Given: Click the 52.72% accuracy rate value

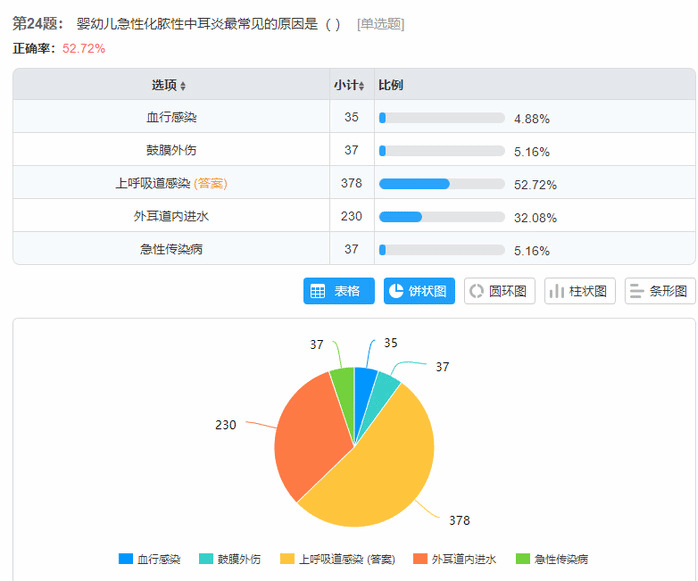Looking at the screenshot, I should tap(84, 48).
